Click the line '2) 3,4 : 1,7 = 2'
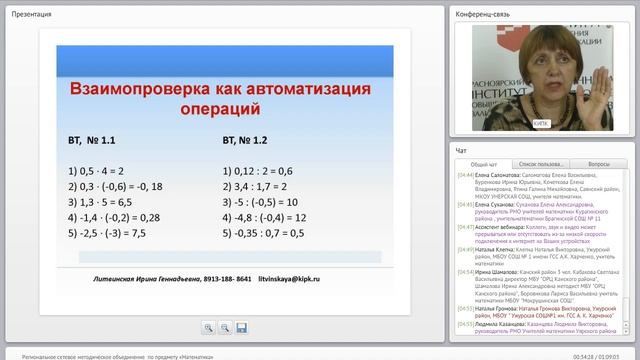 [x=255, y=187]
